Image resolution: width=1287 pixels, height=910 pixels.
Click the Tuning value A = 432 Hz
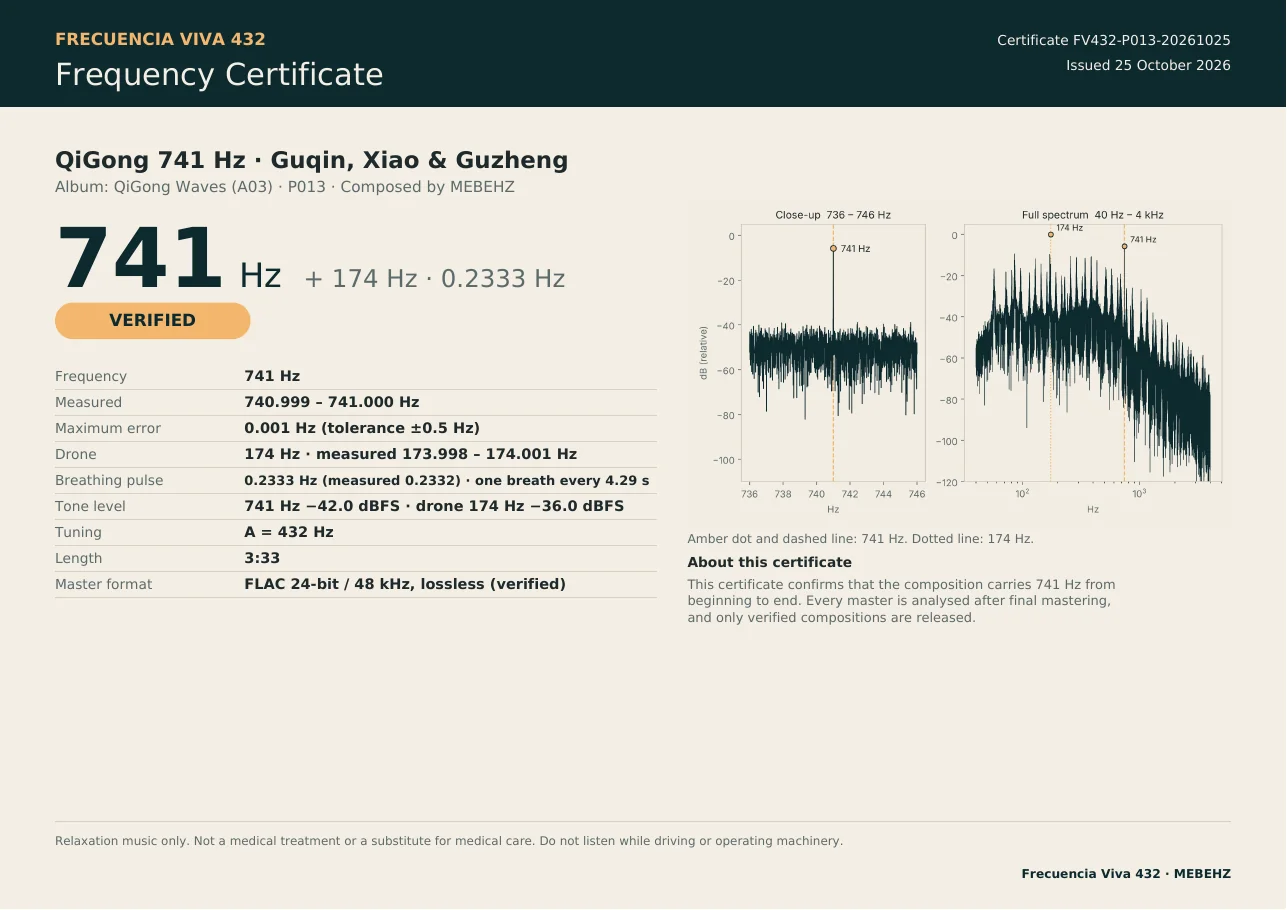289,532
